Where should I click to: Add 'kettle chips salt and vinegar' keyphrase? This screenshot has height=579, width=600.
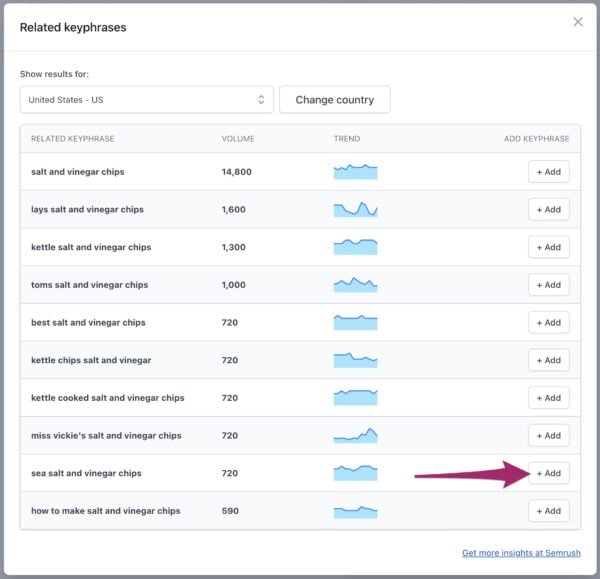tap(548, 360)
